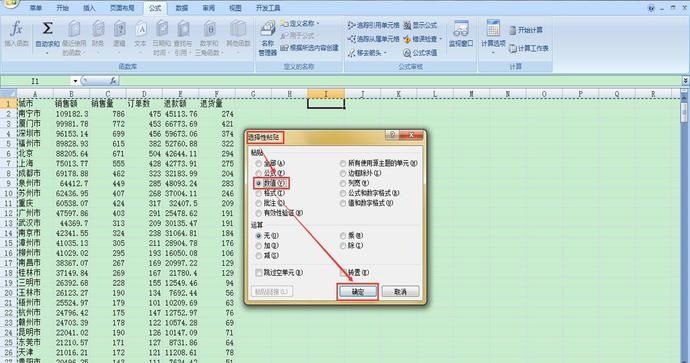Click Cancel (取消) in Paste Special dialog

click(x=400, y=292)
